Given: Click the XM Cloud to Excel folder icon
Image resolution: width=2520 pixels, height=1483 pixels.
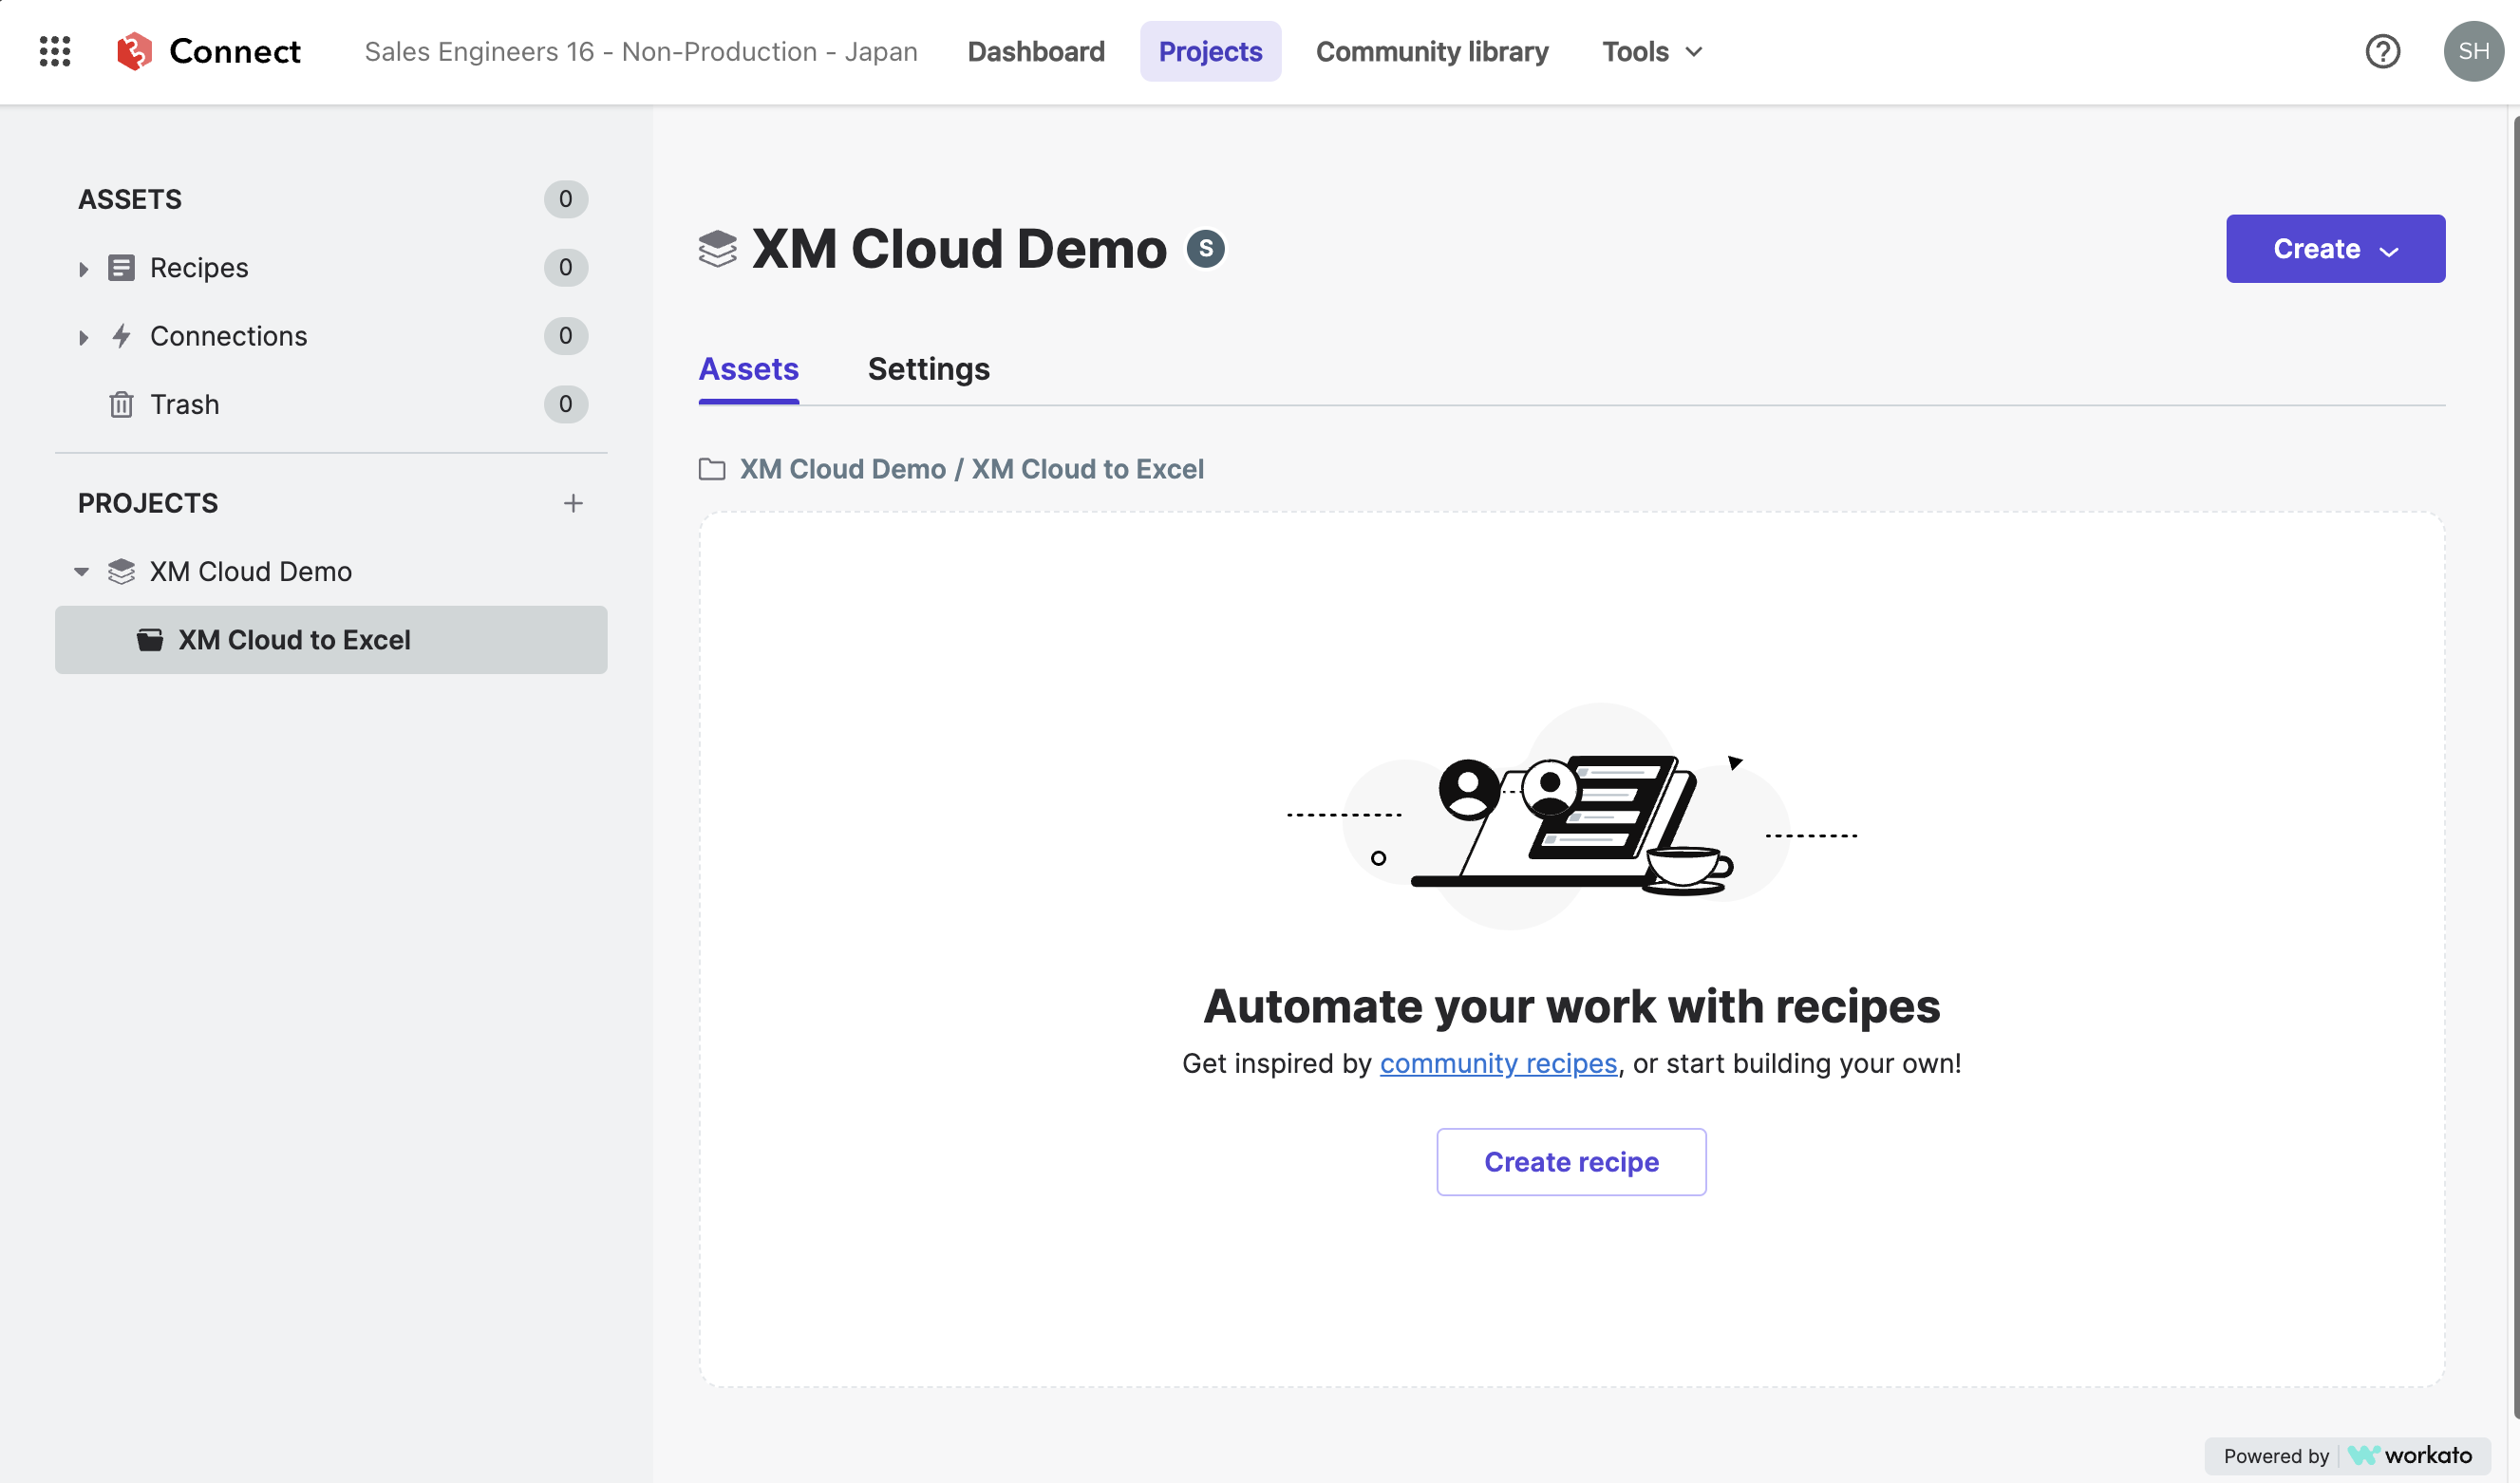Looking at the screenshot, I should coord(150,640).
